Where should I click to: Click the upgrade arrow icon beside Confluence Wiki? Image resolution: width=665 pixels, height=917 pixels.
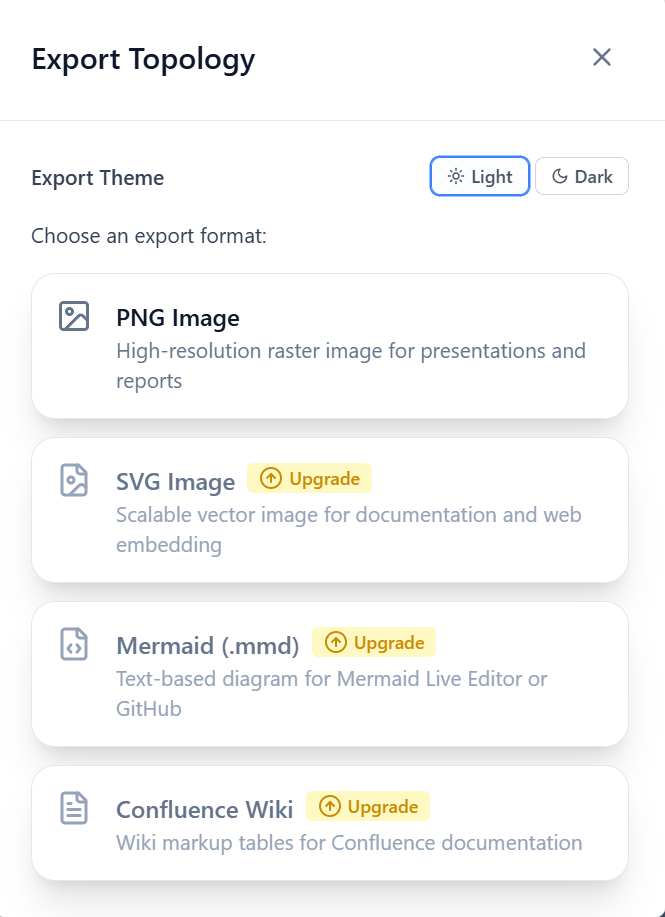tap(329, 807)
